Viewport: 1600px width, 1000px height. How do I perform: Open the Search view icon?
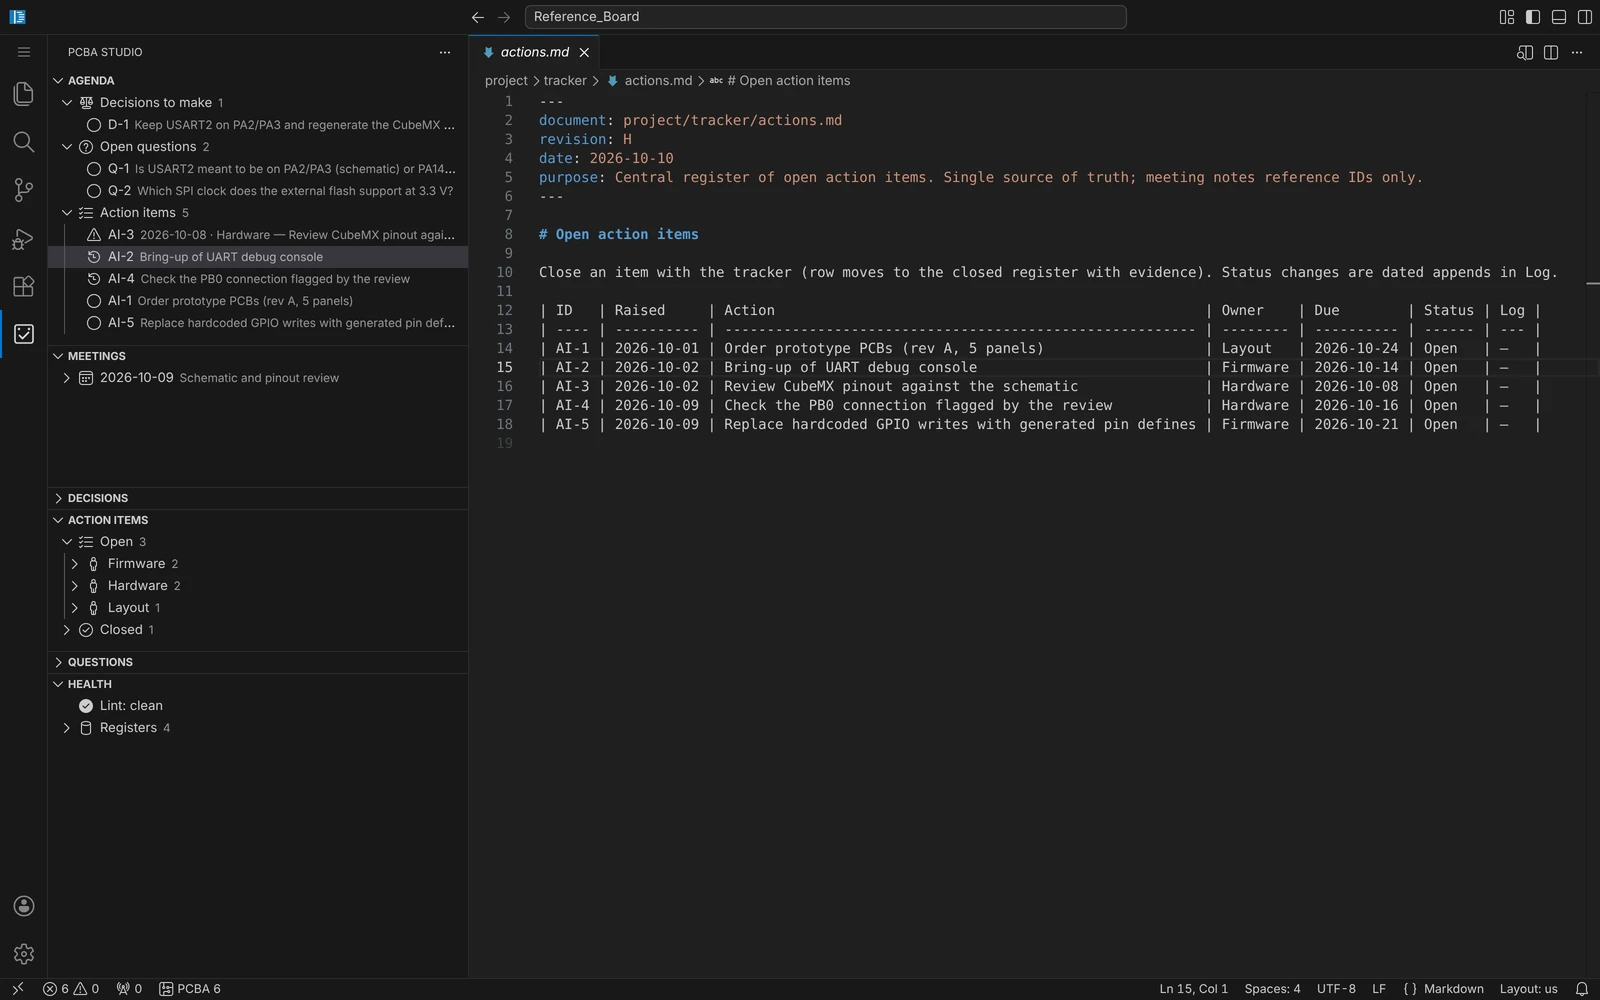pos(23,142)
